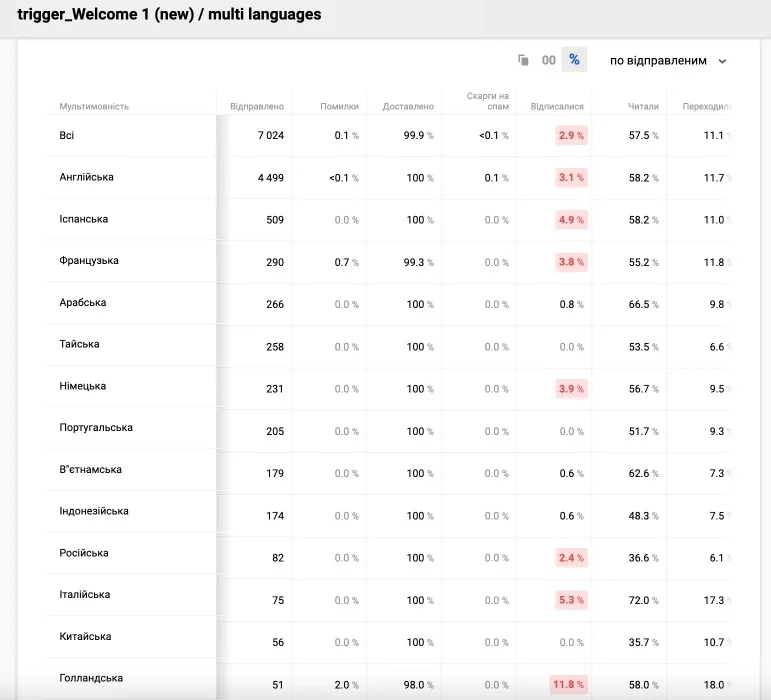Viewport: 771px width, 700px height.
Task: Click the 'Доставлено' column header
Action: click(x=408, y=106)
